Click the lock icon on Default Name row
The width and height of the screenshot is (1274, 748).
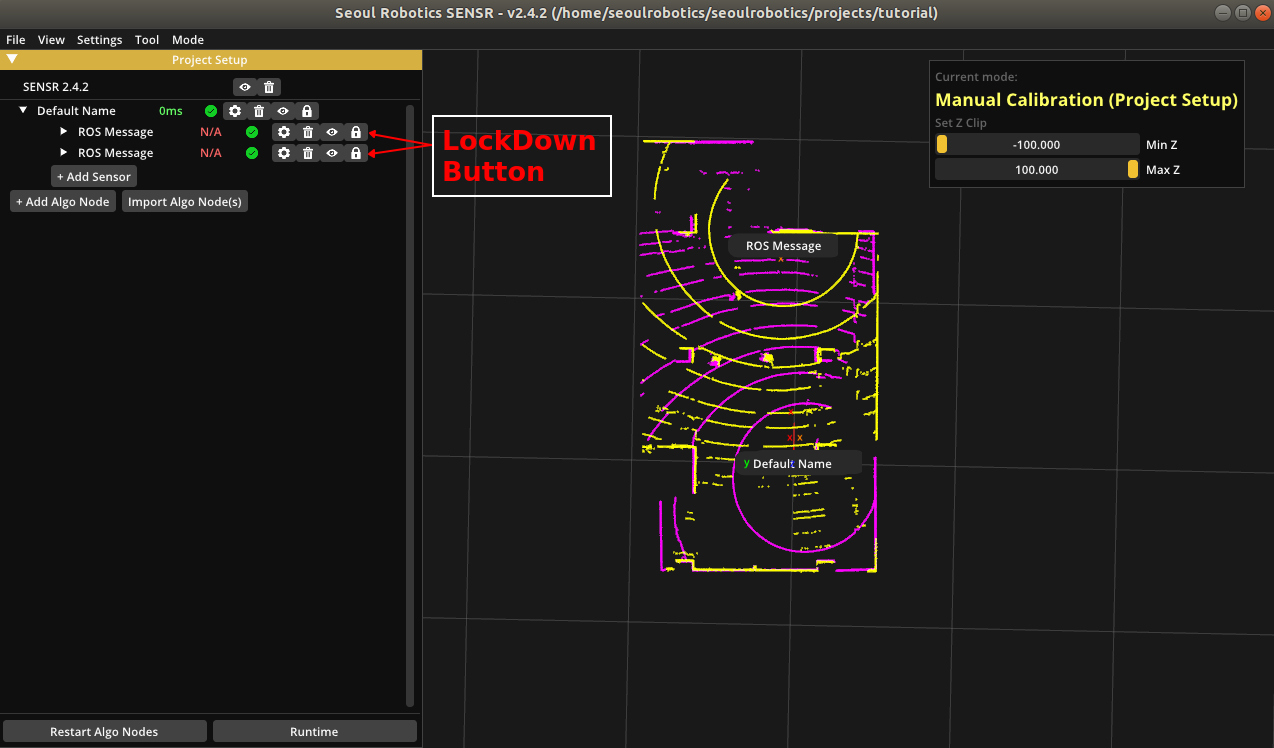coord(307,111)
